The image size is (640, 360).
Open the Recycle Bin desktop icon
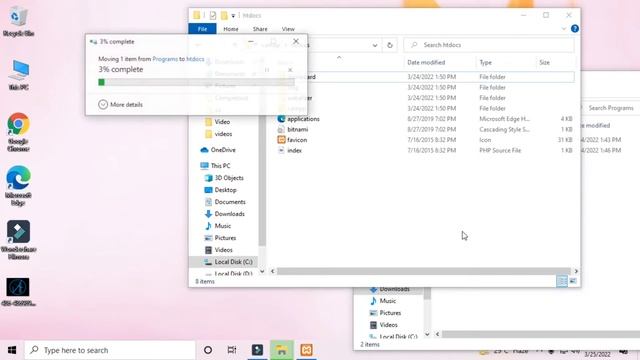pos(18,21)
